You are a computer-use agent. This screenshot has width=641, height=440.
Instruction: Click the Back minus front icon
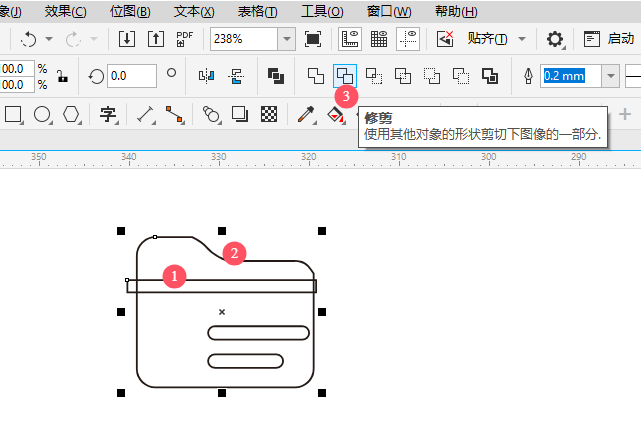click(x=461, y=76)
